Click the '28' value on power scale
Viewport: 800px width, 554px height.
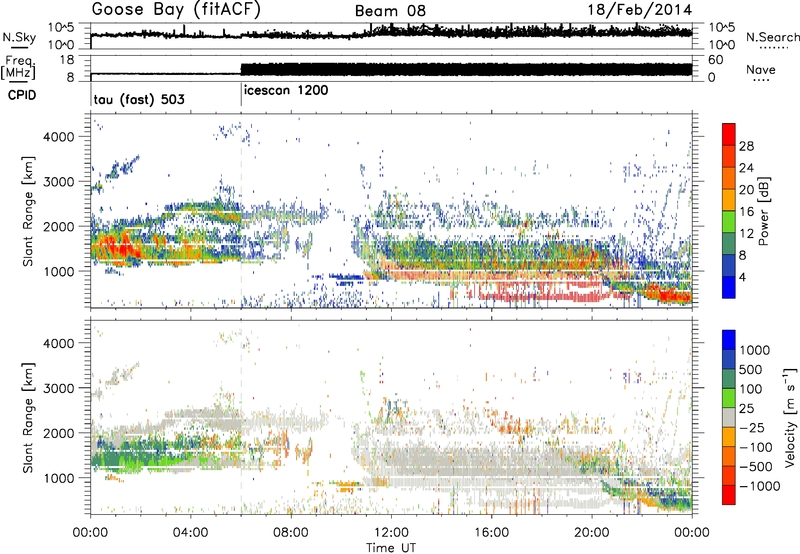point(746,146)
